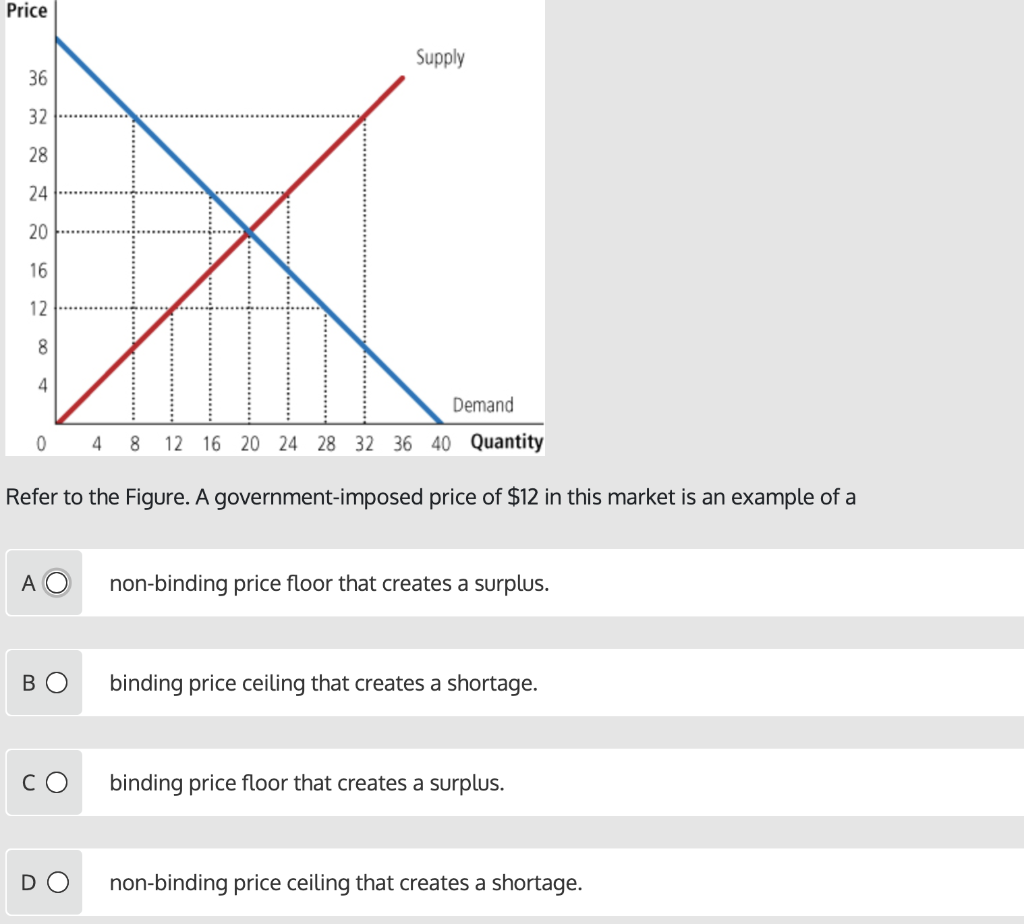
Task: Select radio button for answer A
Action: pos(58,583)
